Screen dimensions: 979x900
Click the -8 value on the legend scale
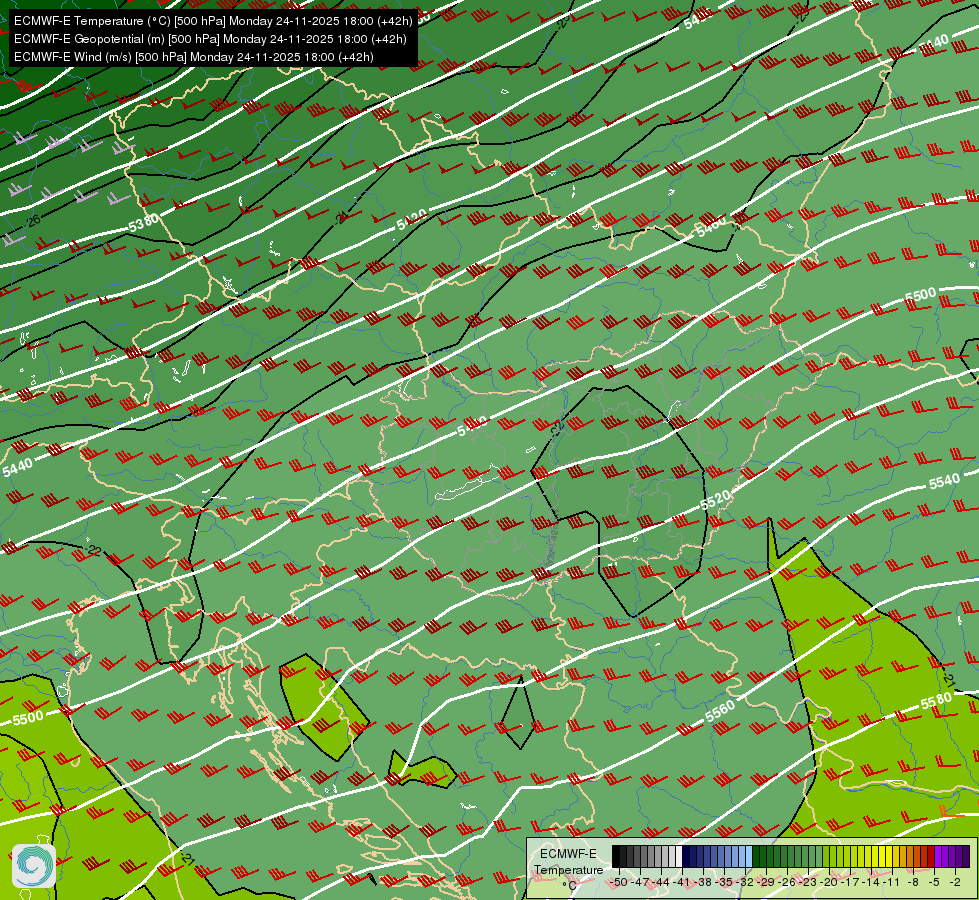tap(913, 882)
